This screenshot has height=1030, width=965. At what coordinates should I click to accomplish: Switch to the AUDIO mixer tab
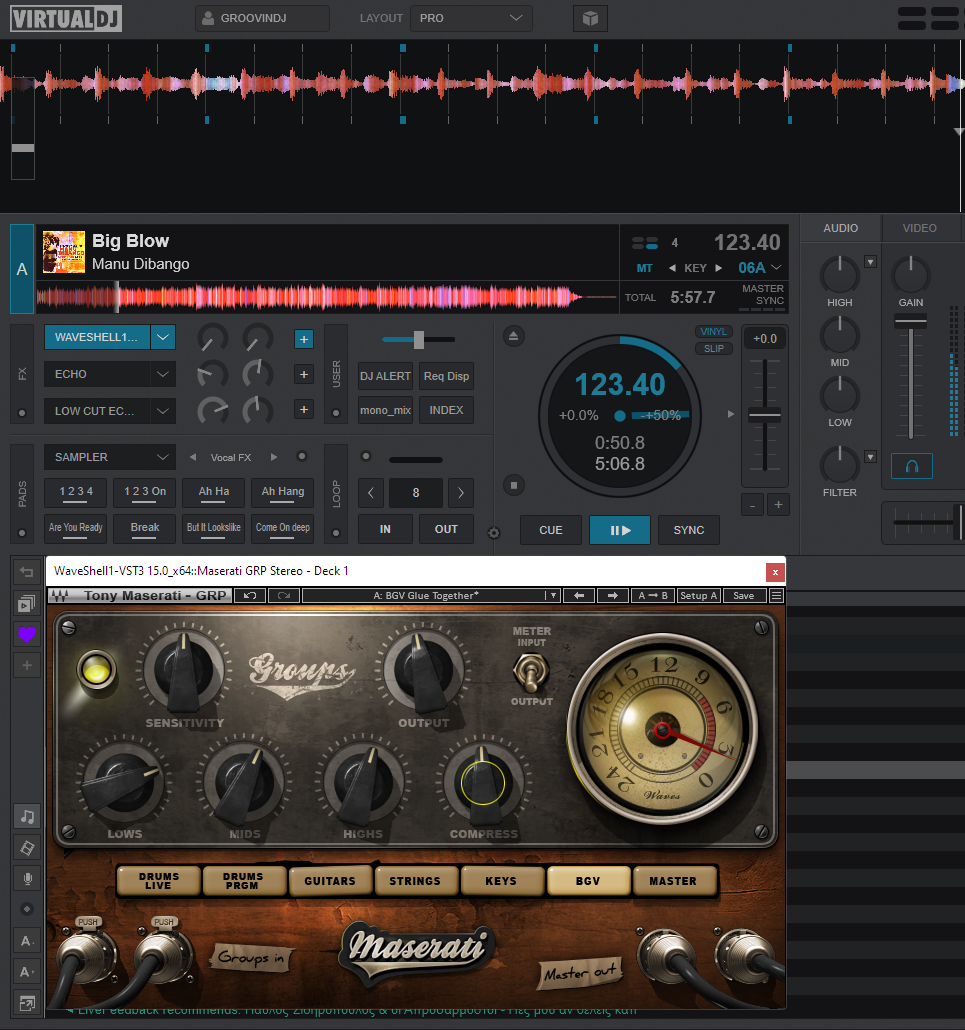pyautogui.click(x=841, y=228)
